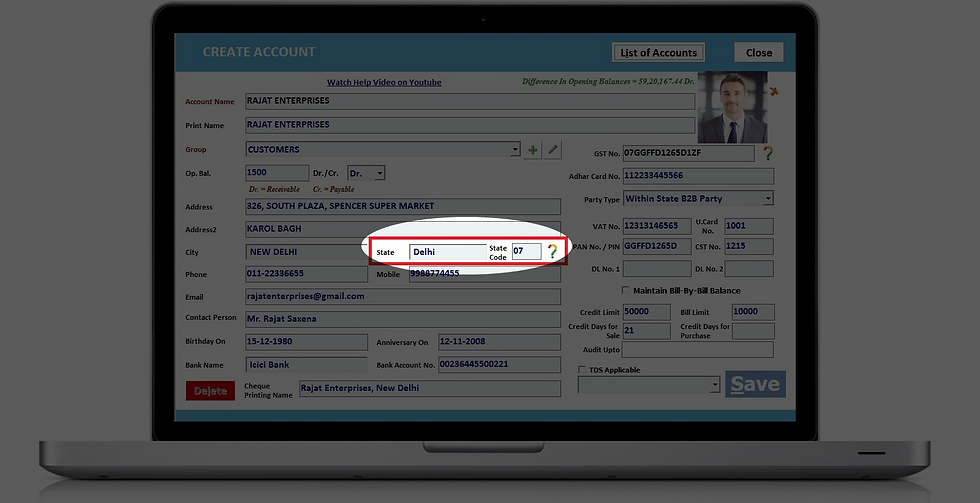Tick the TDS Applicable checkbox
980x503 pixels.
point(582,370)
